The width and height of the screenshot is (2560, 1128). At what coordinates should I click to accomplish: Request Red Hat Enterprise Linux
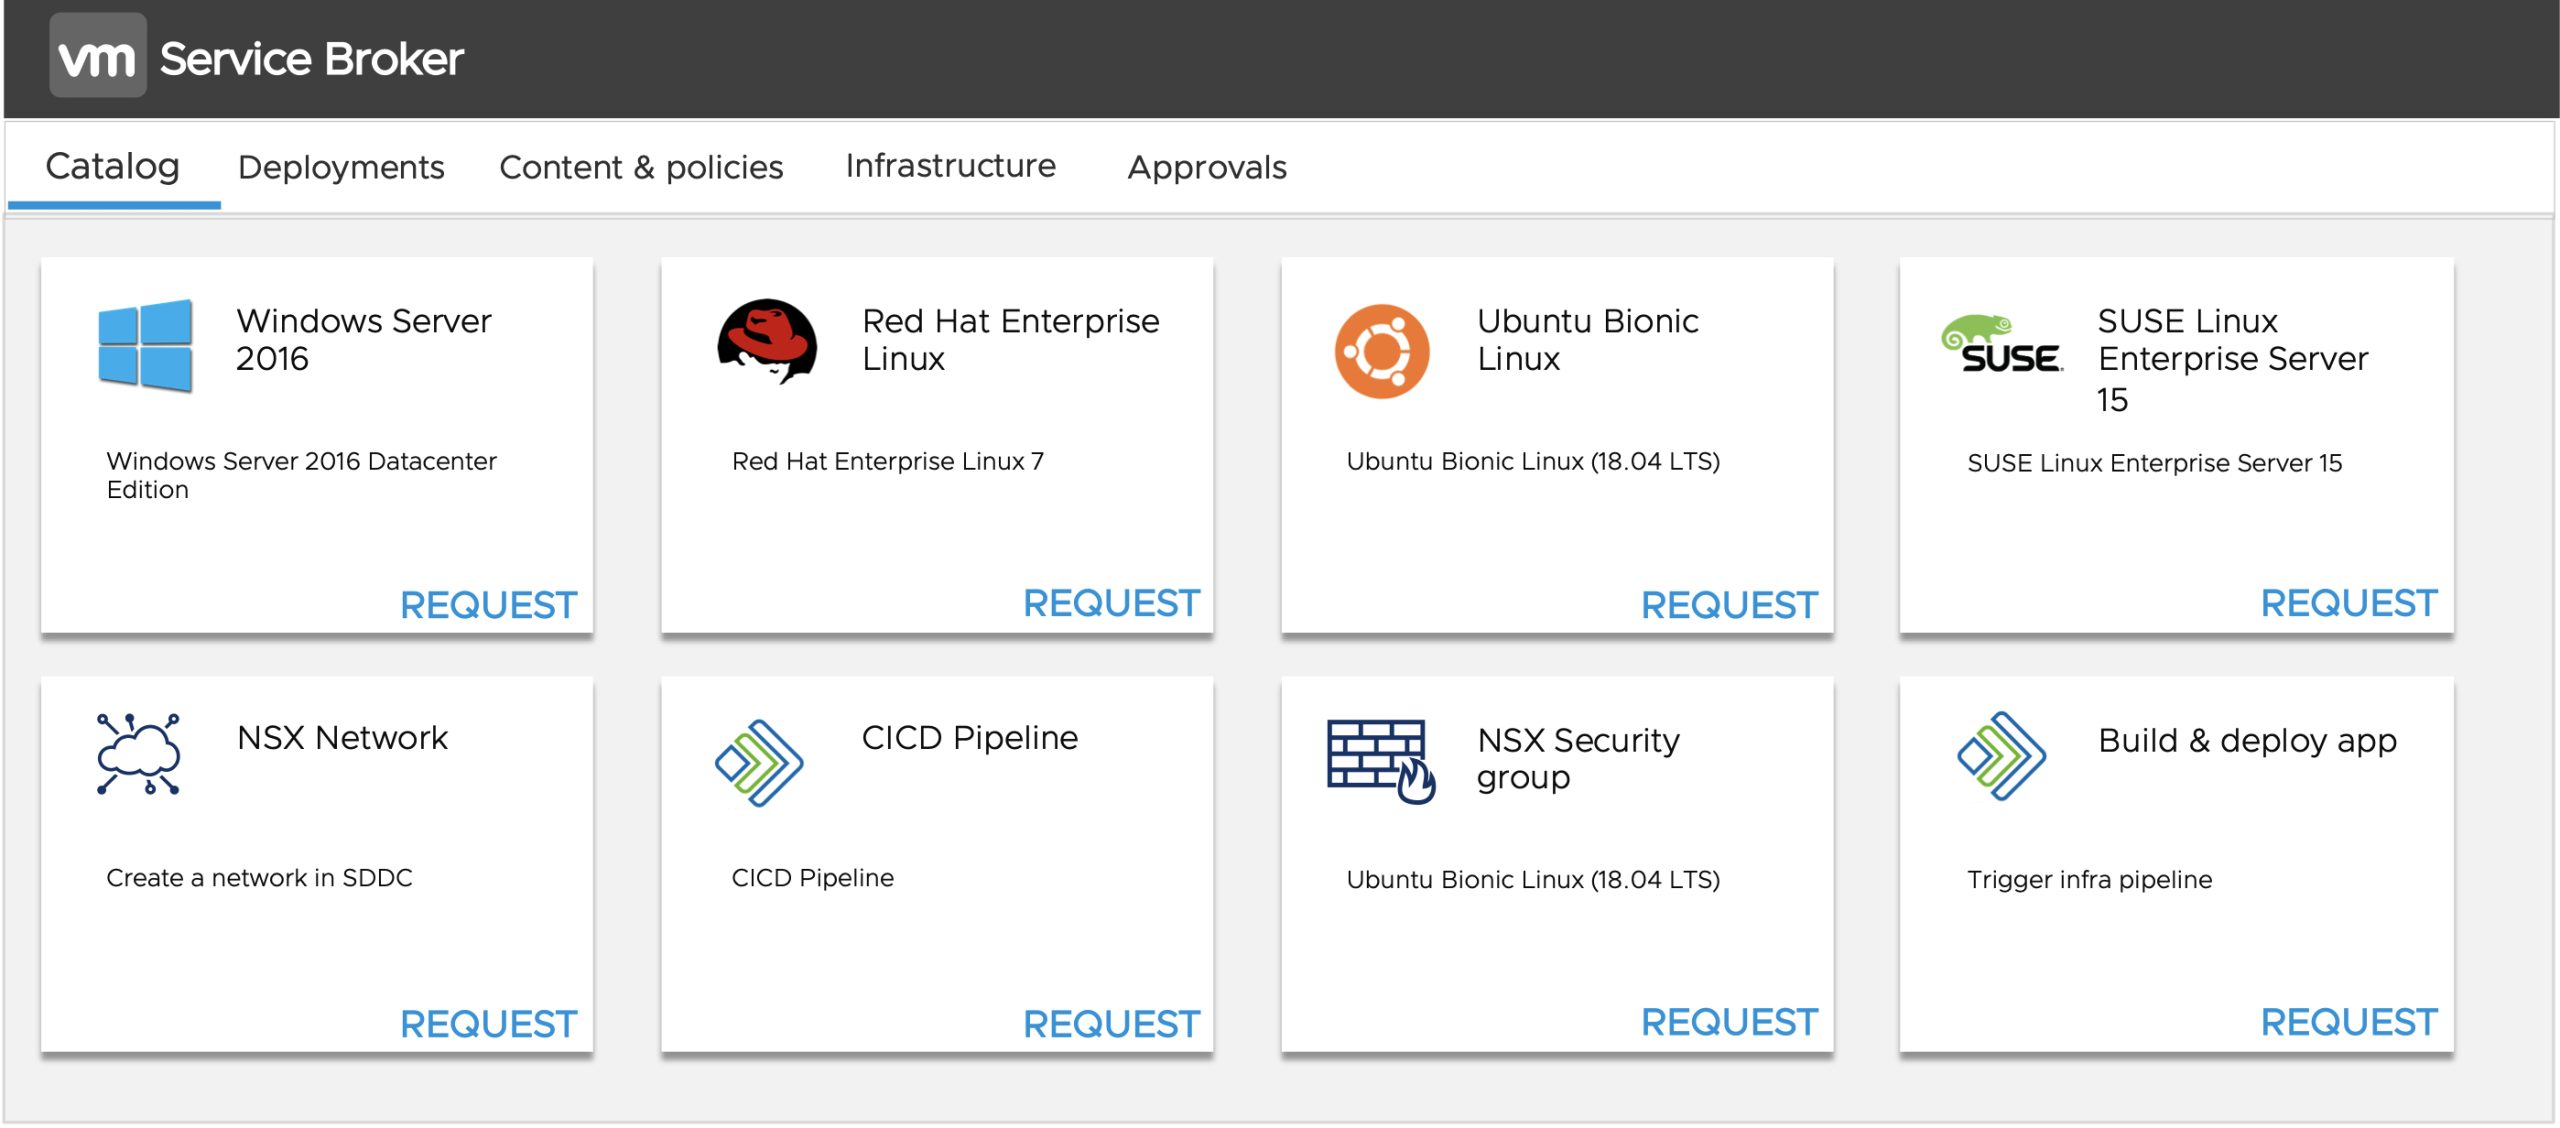point(1110,602)
